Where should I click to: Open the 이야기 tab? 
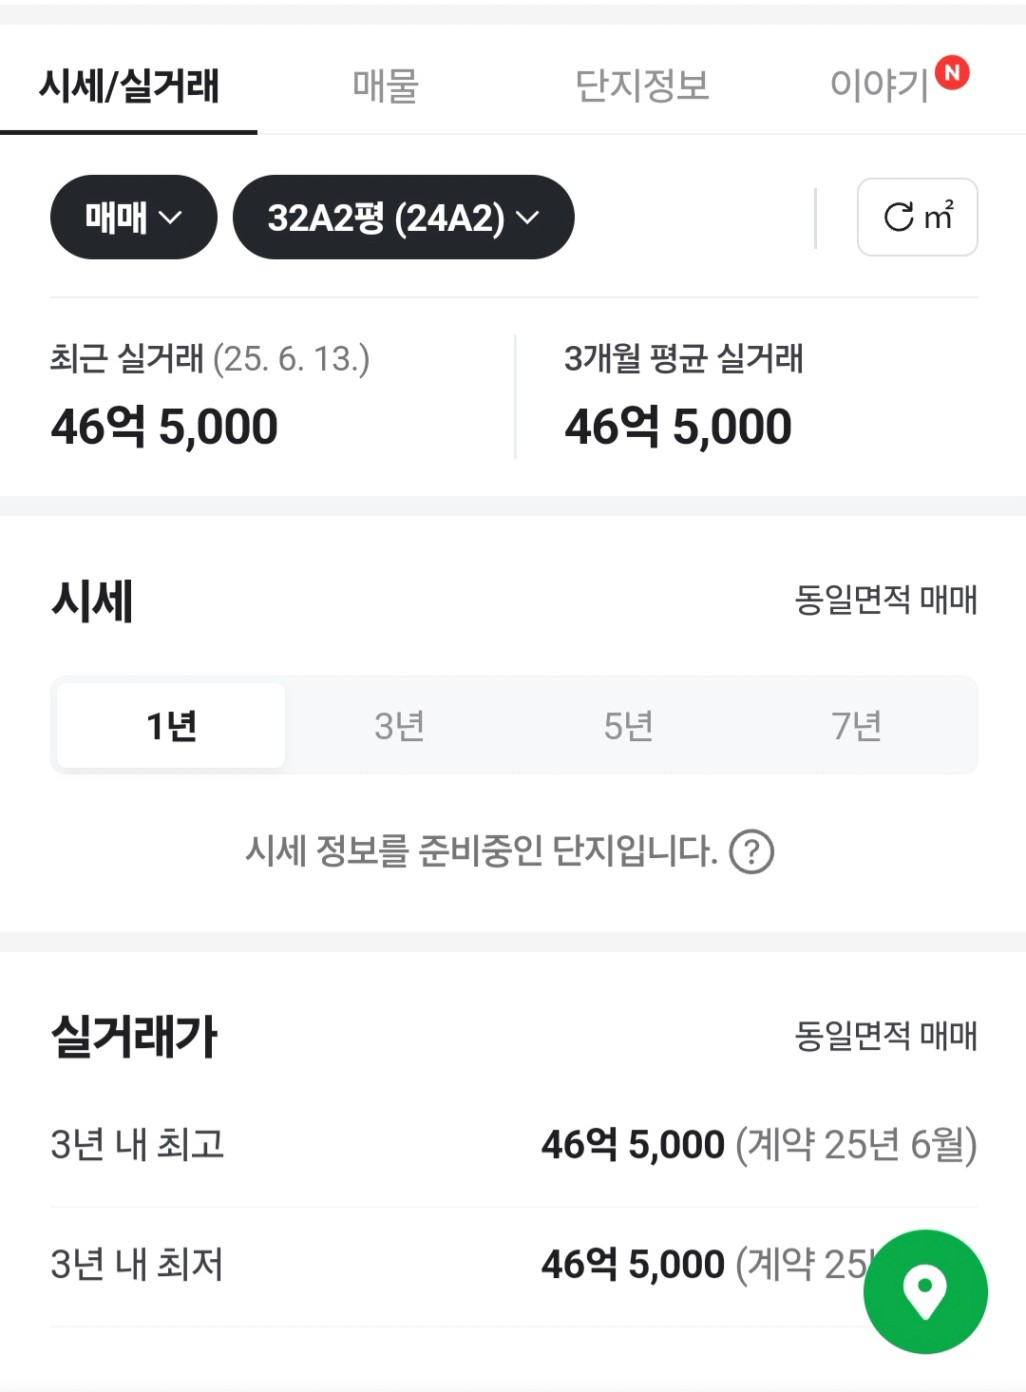click(x=880, y=85)
